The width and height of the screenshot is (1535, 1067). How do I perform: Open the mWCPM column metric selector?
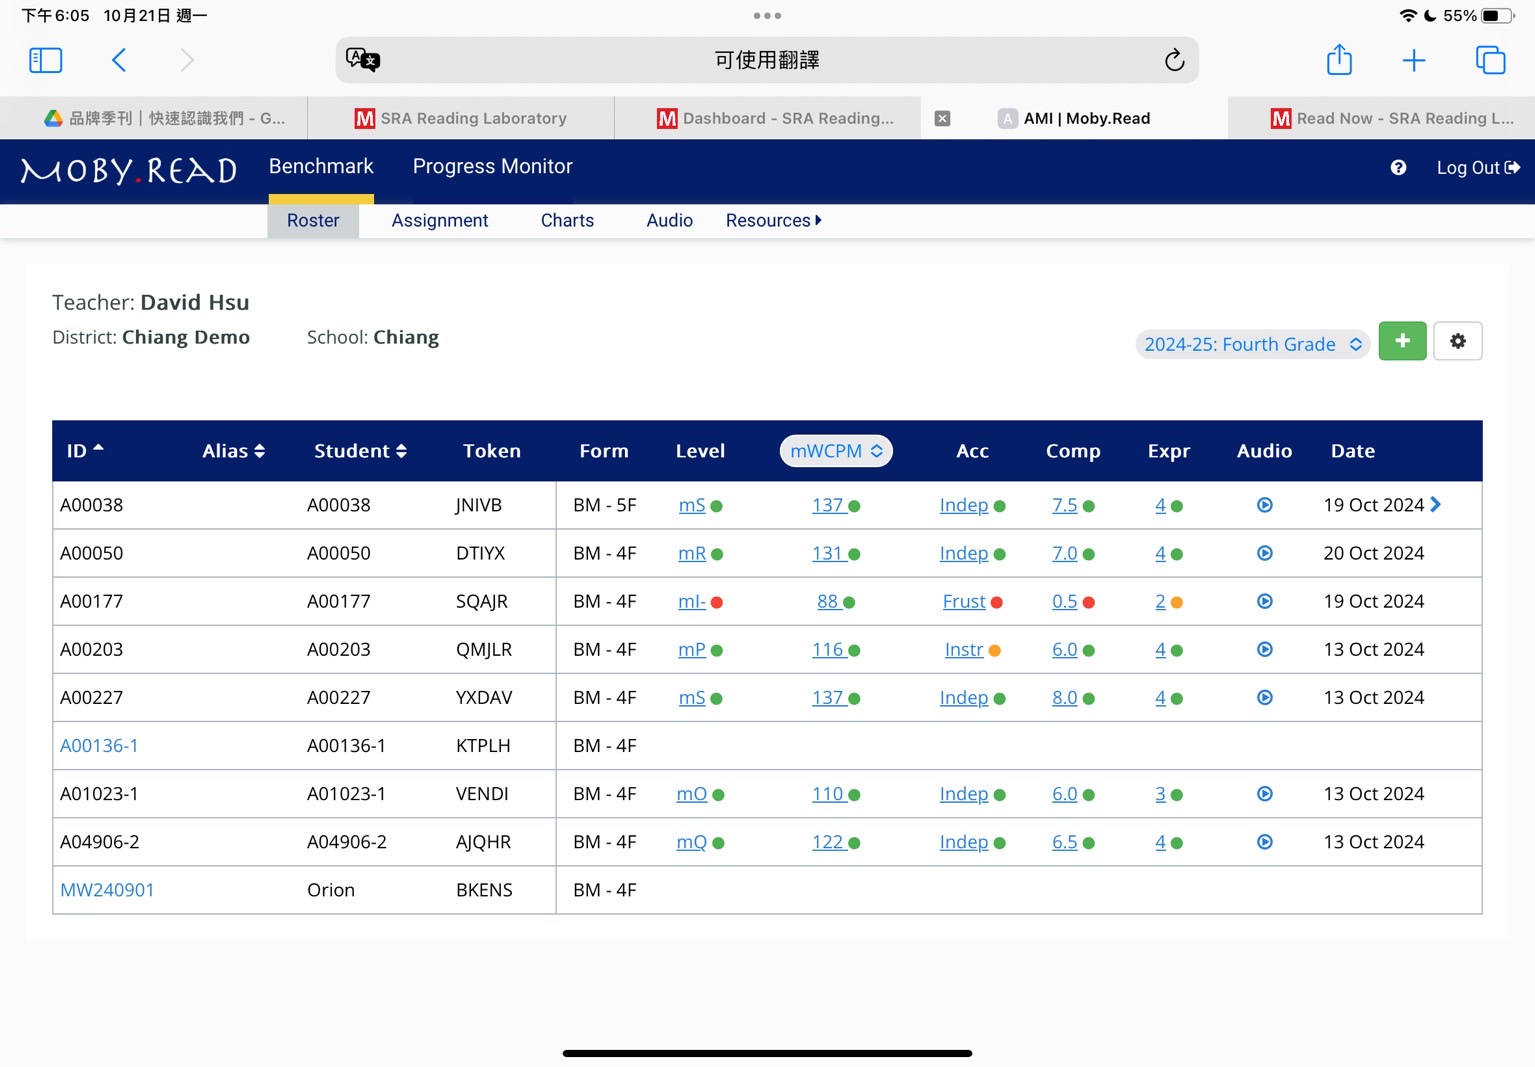pos(835,451)
